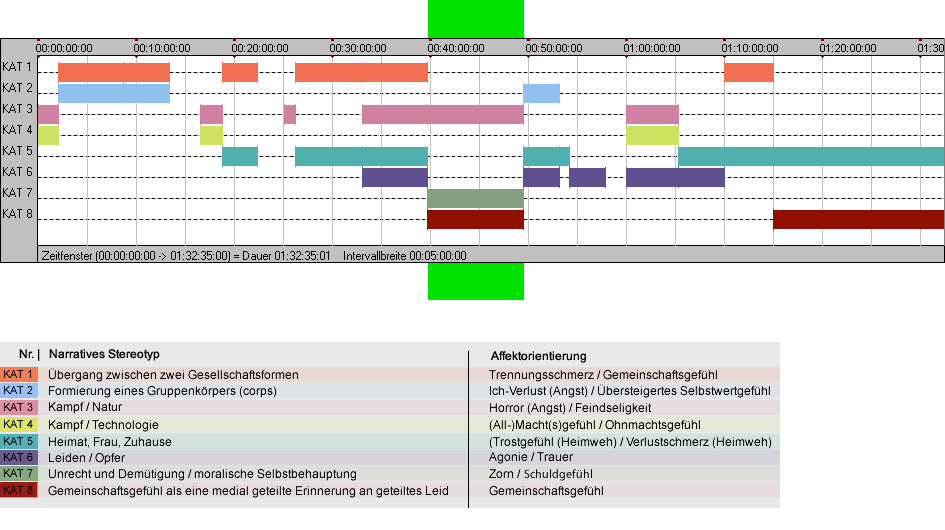945x530 pixels.
Task: Click the dark red KAT 8 legend swatch
Action: (x=19, y=490)
